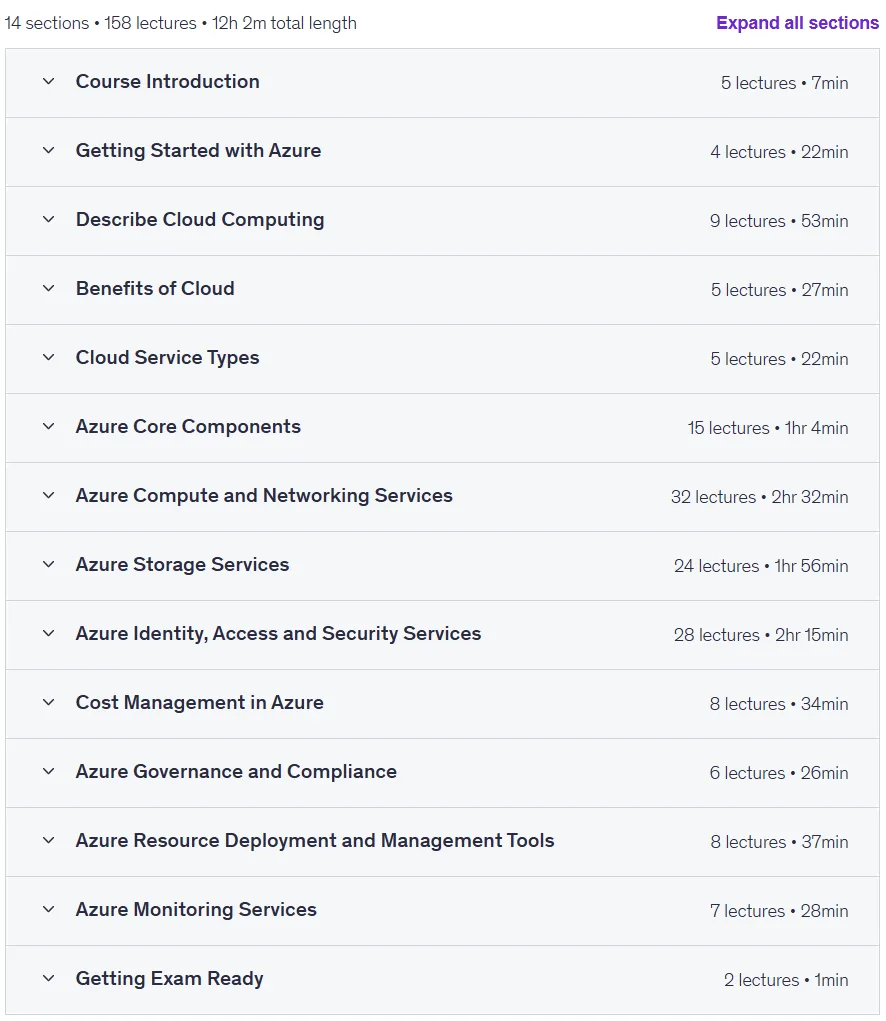Select the Azure Monitoring Services title

196,910
